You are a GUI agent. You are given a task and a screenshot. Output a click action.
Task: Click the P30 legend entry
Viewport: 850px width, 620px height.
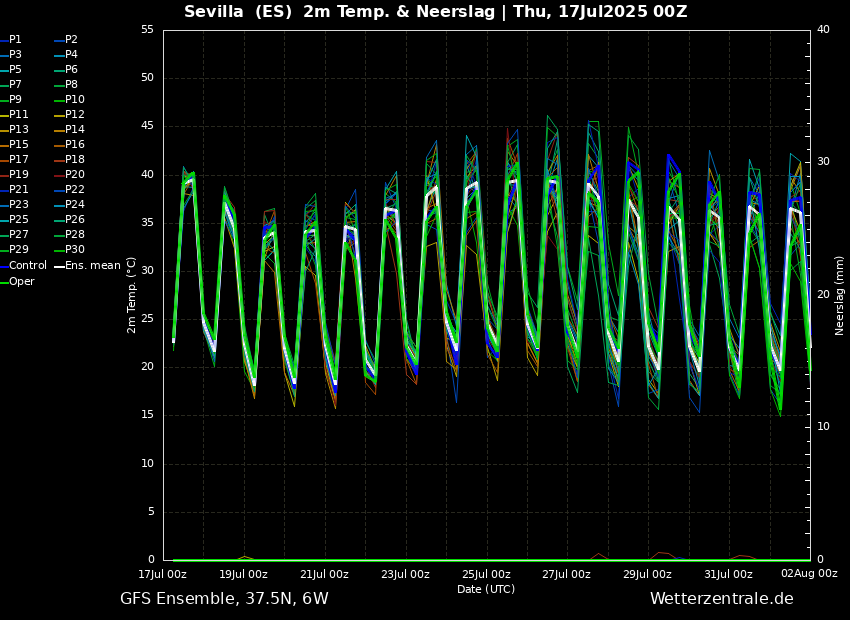pyautogui.click(x=74, y=250)
